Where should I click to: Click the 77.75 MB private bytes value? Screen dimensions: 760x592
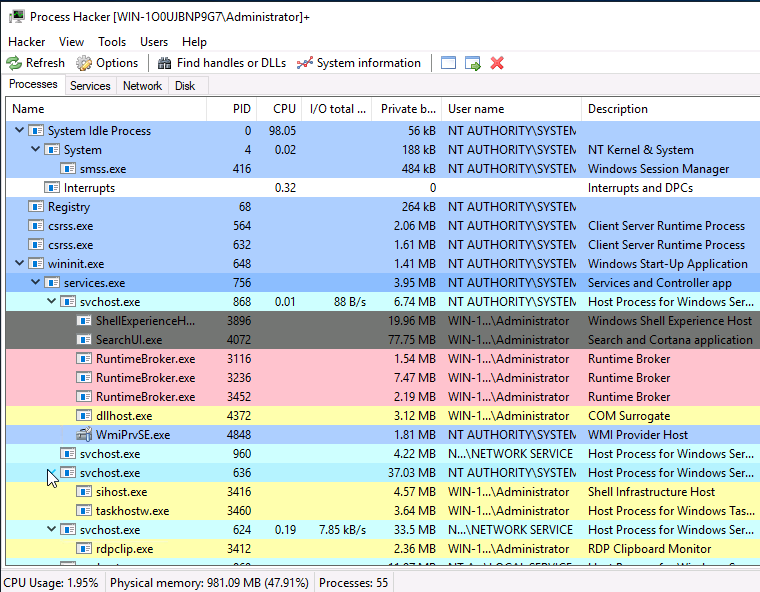coord(412,339)
